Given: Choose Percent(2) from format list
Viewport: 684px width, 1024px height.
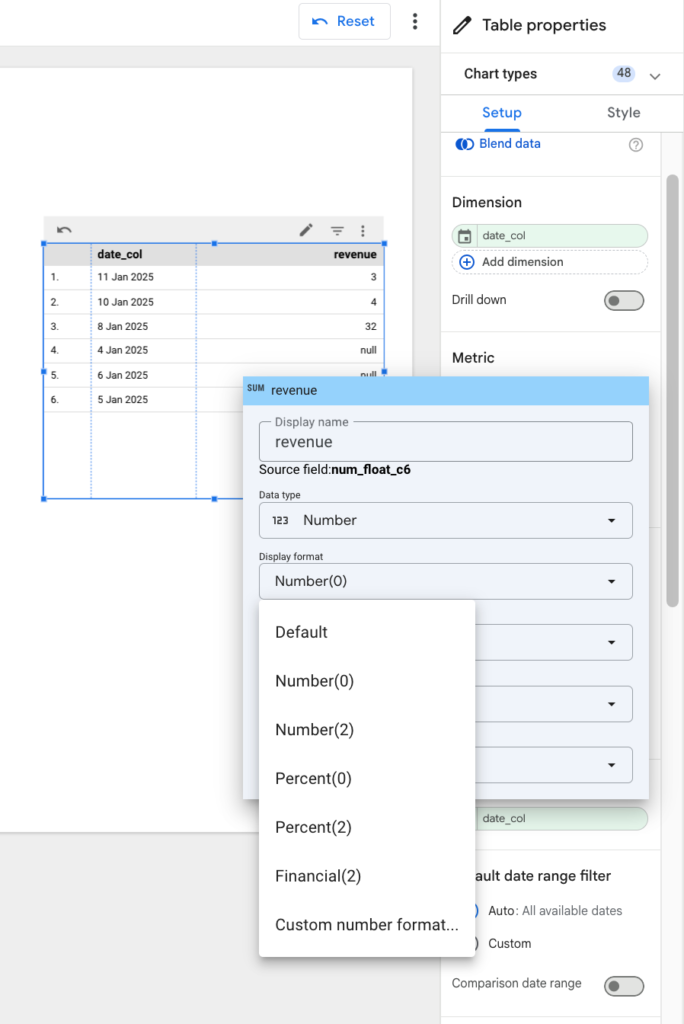Looking at the screenshot, I should click(313, 827).
